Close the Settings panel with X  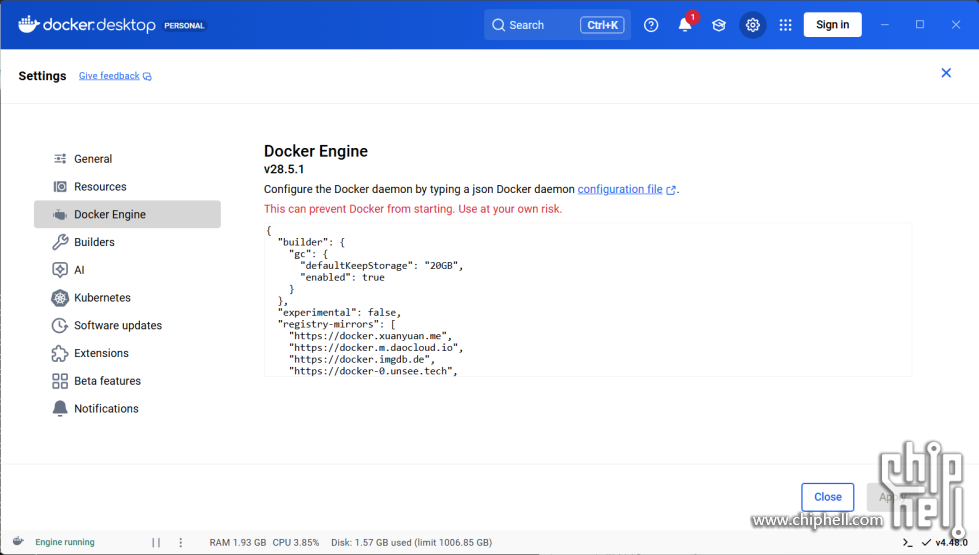pyautogui.click(x=946, y=73)
